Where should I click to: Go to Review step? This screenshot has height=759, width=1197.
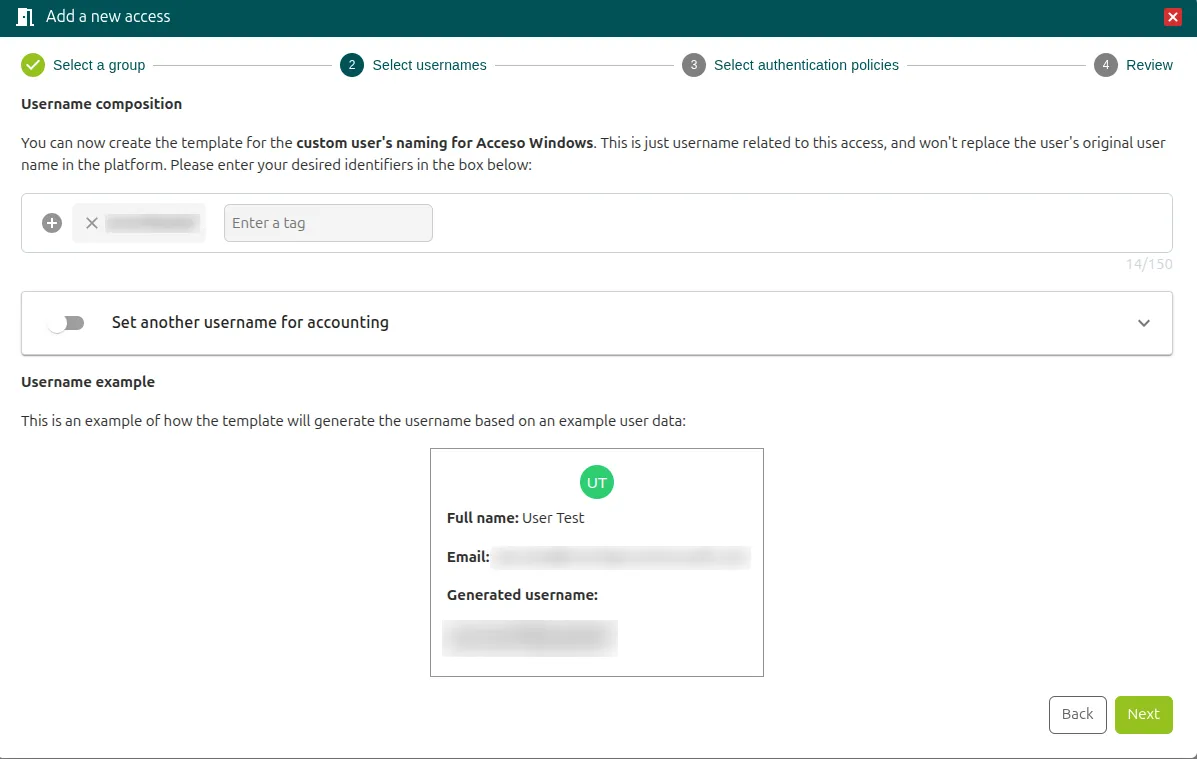tap(1149, 65)
